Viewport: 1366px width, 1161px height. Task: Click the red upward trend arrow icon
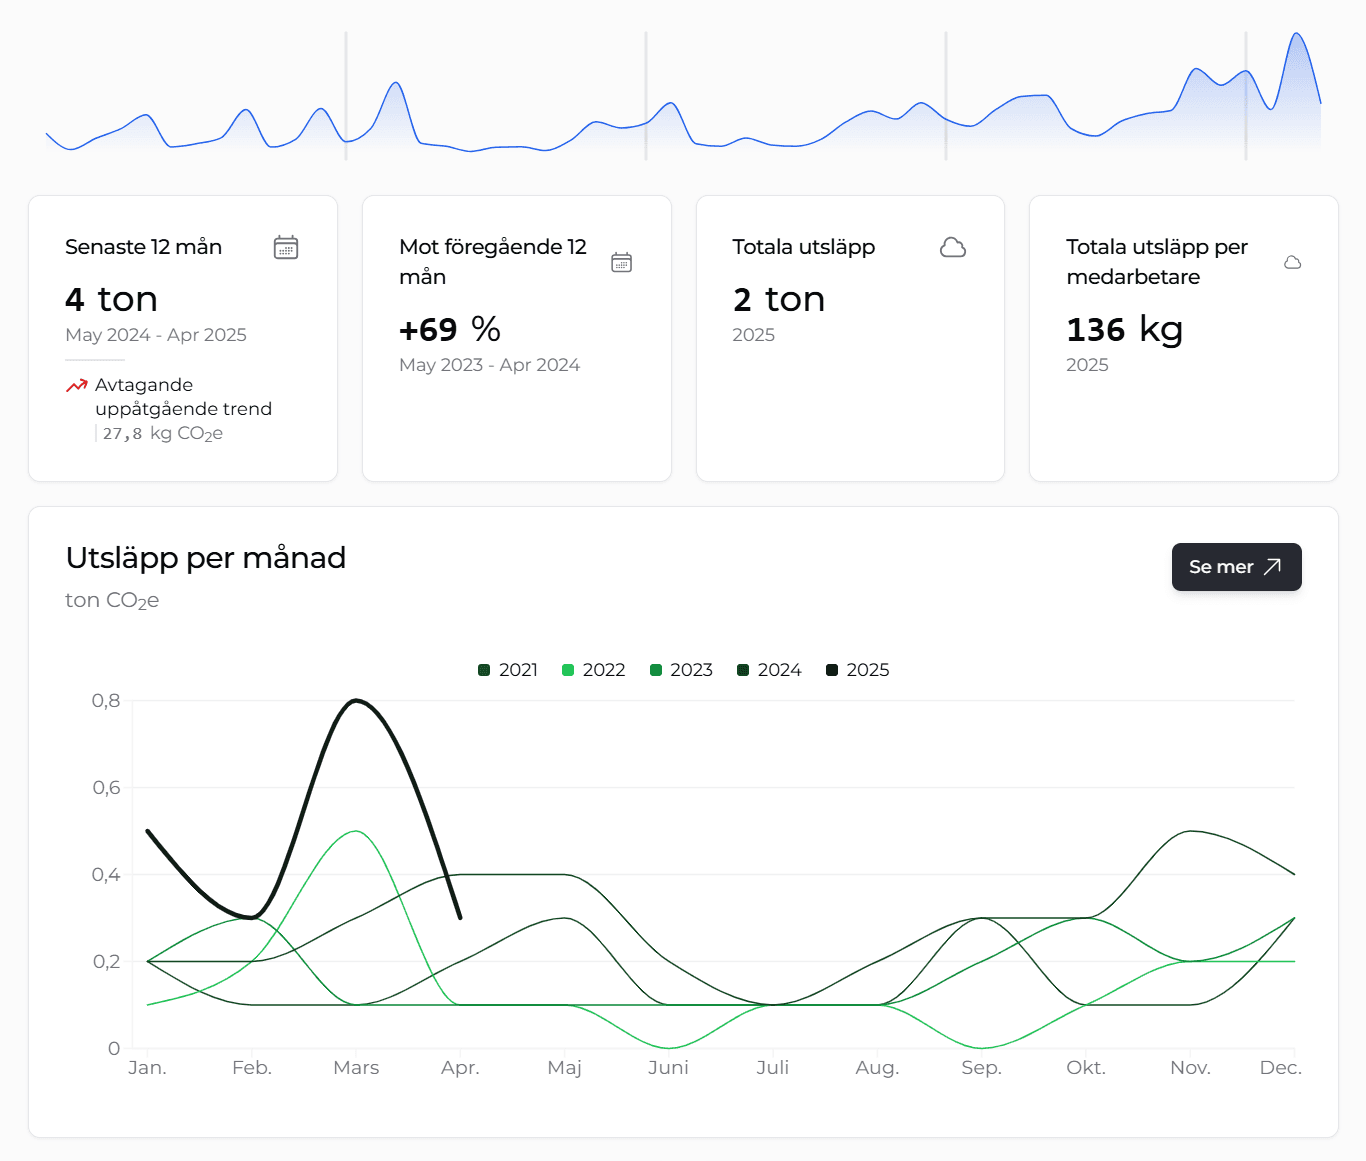pos(77,386)
